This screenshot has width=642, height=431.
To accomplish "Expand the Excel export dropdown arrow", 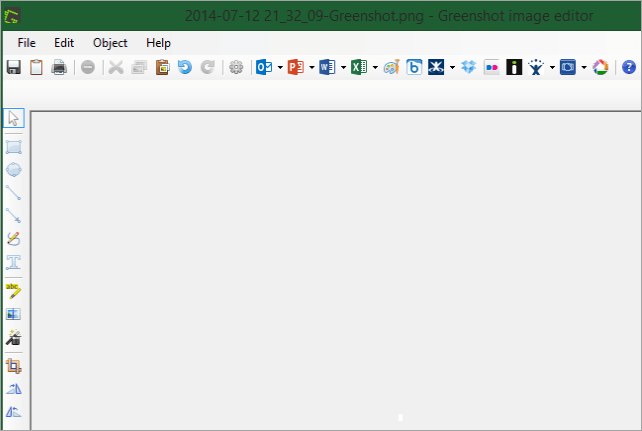I will [x=375, y=68].
